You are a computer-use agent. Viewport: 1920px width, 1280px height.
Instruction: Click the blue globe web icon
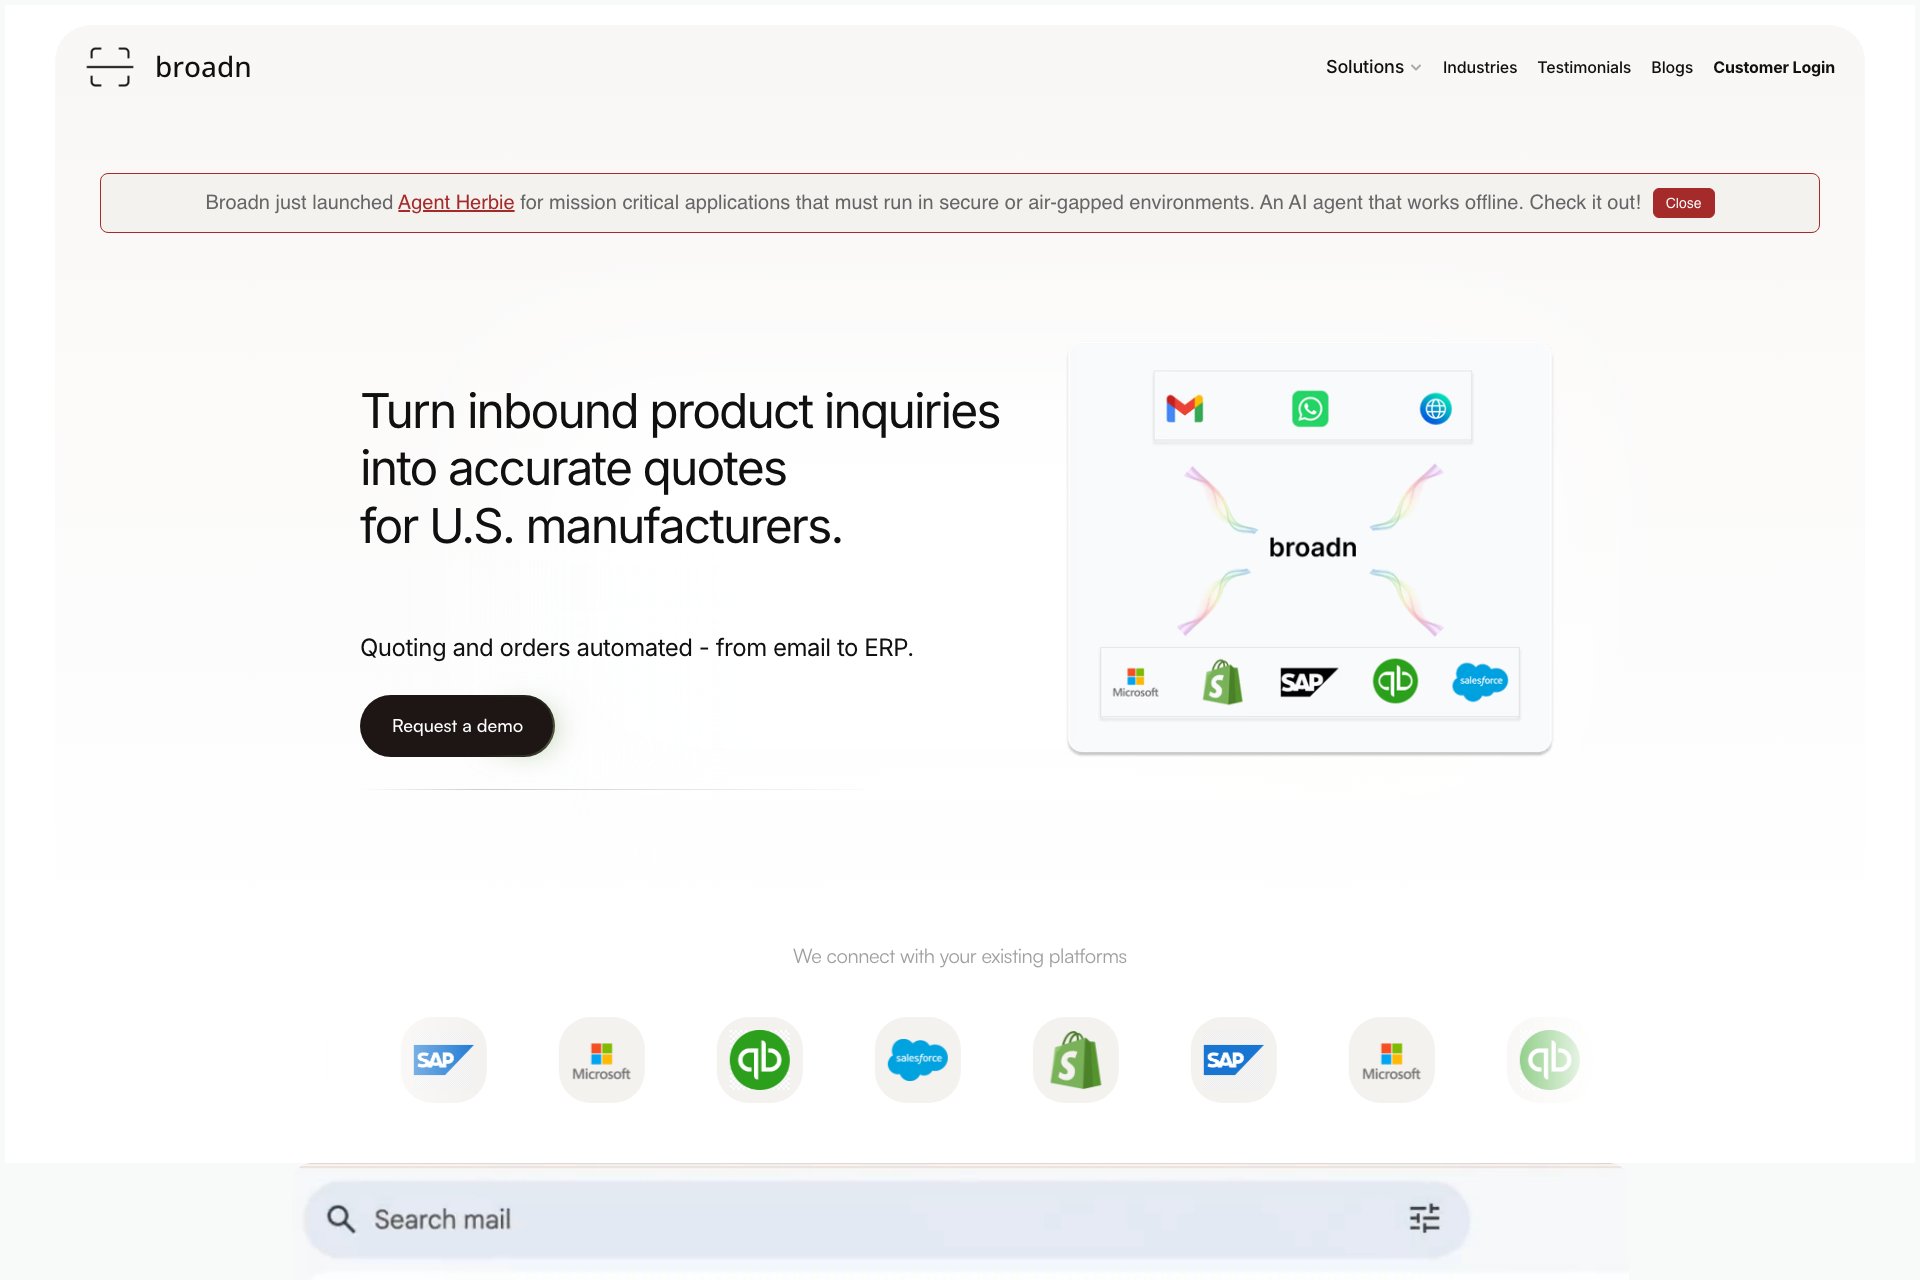point(1435,408)
